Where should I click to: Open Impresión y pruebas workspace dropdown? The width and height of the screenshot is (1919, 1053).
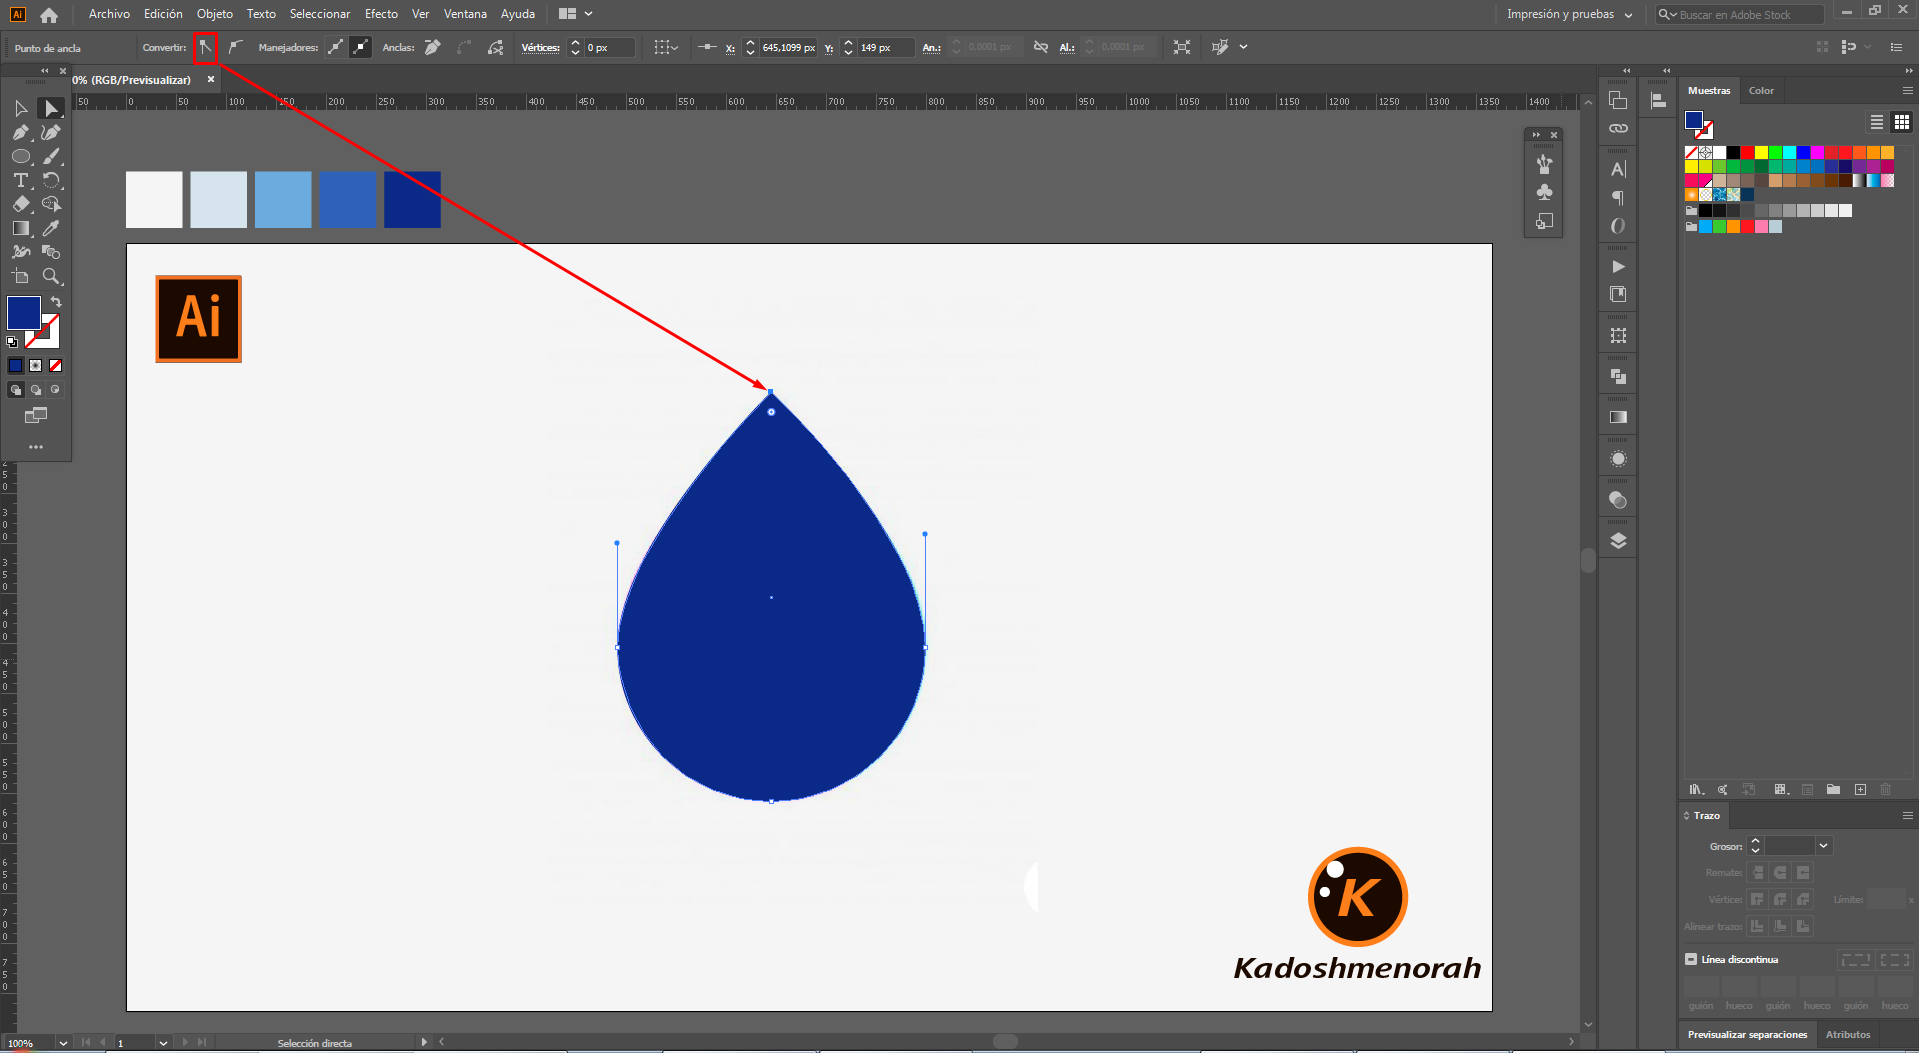pos(1570,14)
